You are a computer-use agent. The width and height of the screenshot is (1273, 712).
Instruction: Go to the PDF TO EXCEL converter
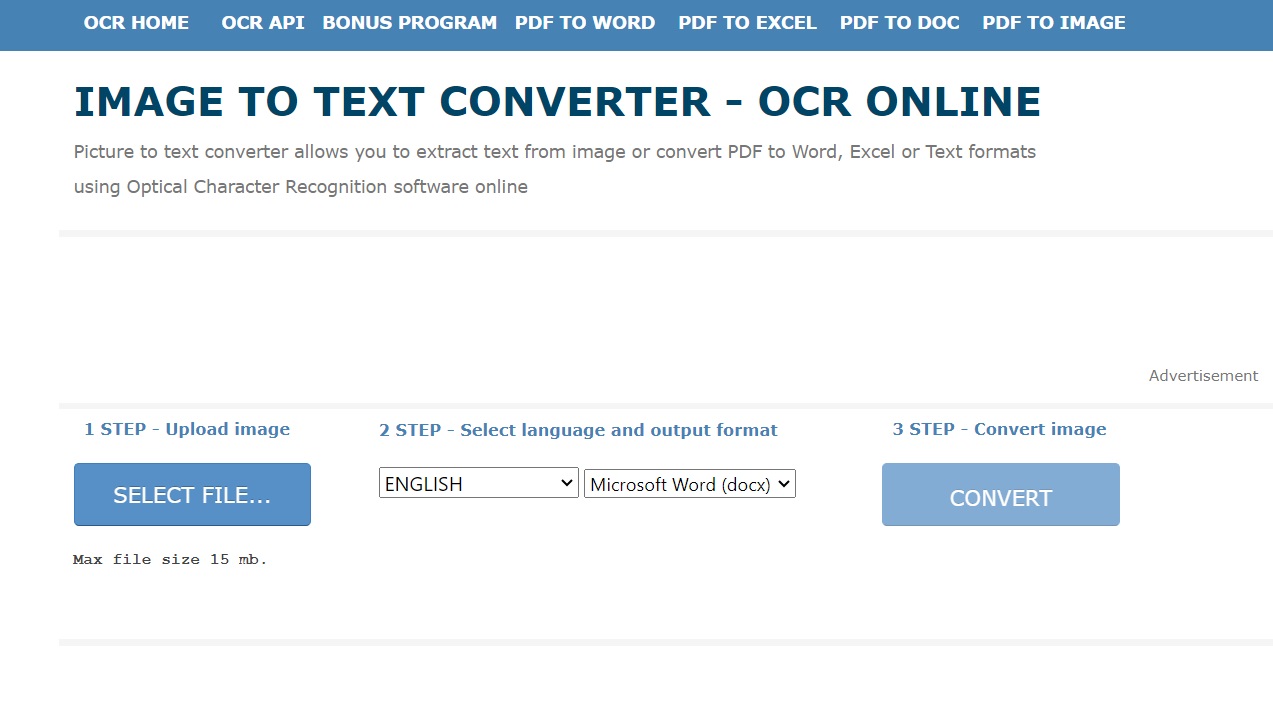[x=747, y=22]
